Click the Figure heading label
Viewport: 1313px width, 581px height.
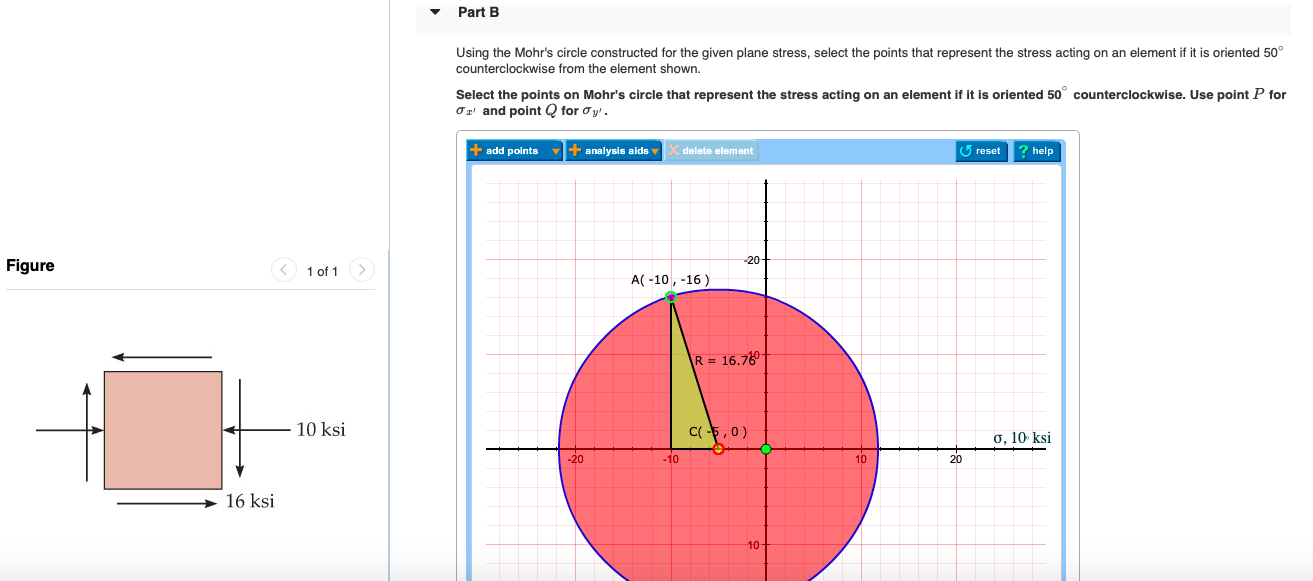coord(30,265)
